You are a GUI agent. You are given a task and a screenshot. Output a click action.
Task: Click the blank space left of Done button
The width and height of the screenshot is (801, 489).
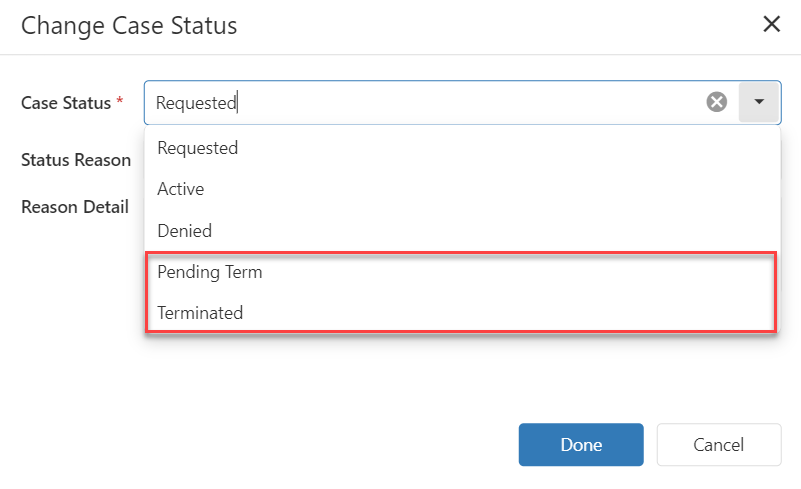click(x=300, y=445)
